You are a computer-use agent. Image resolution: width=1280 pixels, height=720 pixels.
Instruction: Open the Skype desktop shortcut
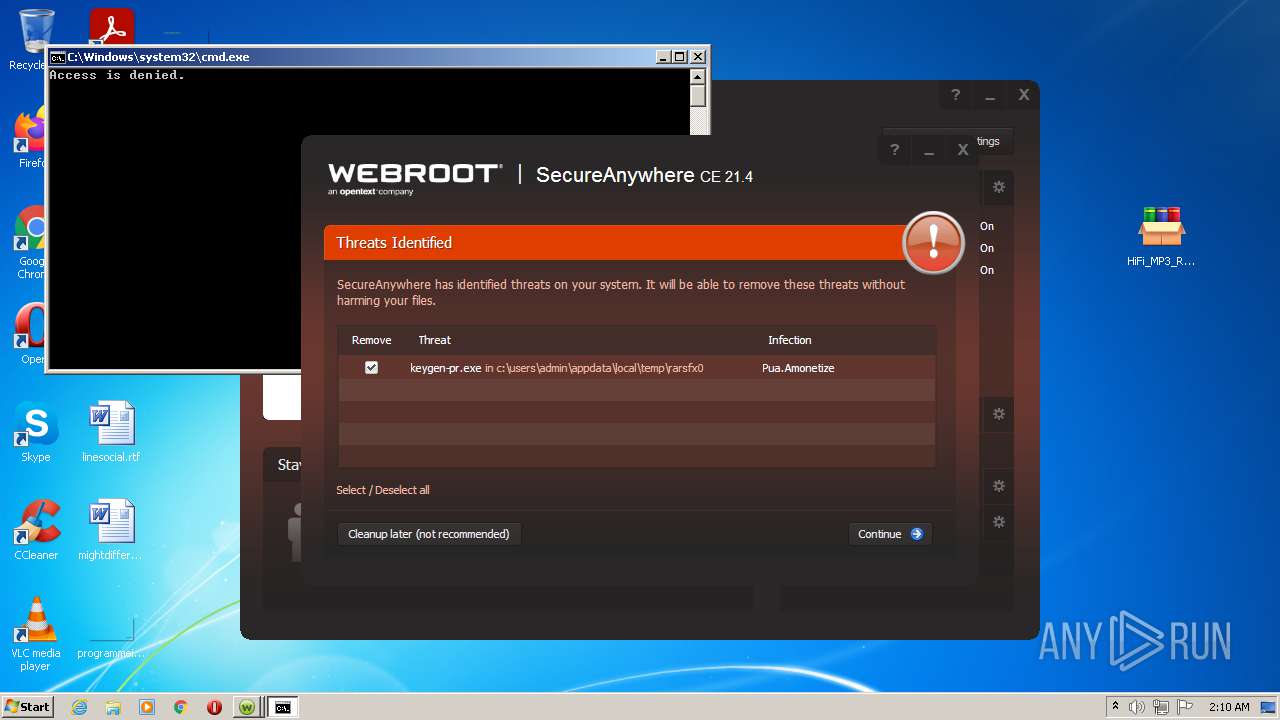click(36, 433)
